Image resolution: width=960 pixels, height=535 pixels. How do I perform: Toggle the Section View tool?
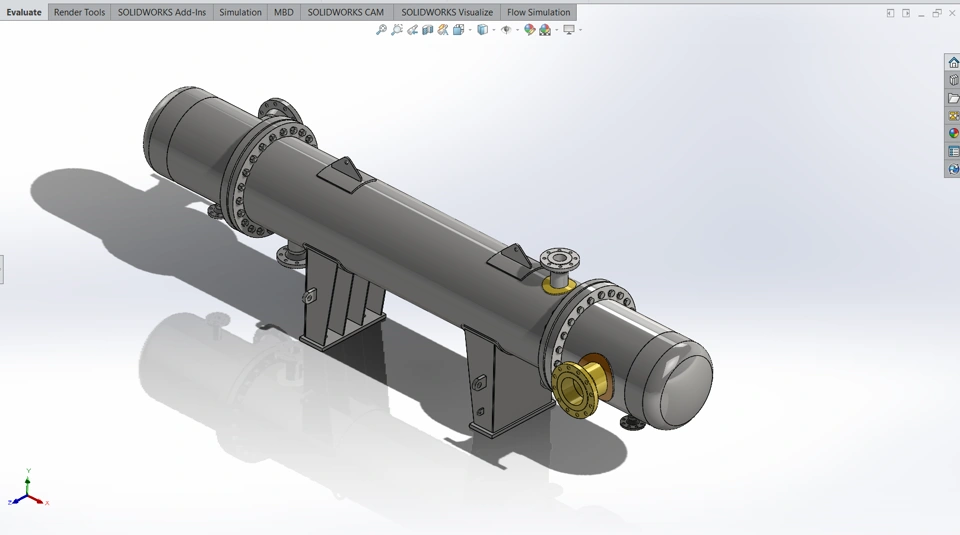(x=427, y=29)
